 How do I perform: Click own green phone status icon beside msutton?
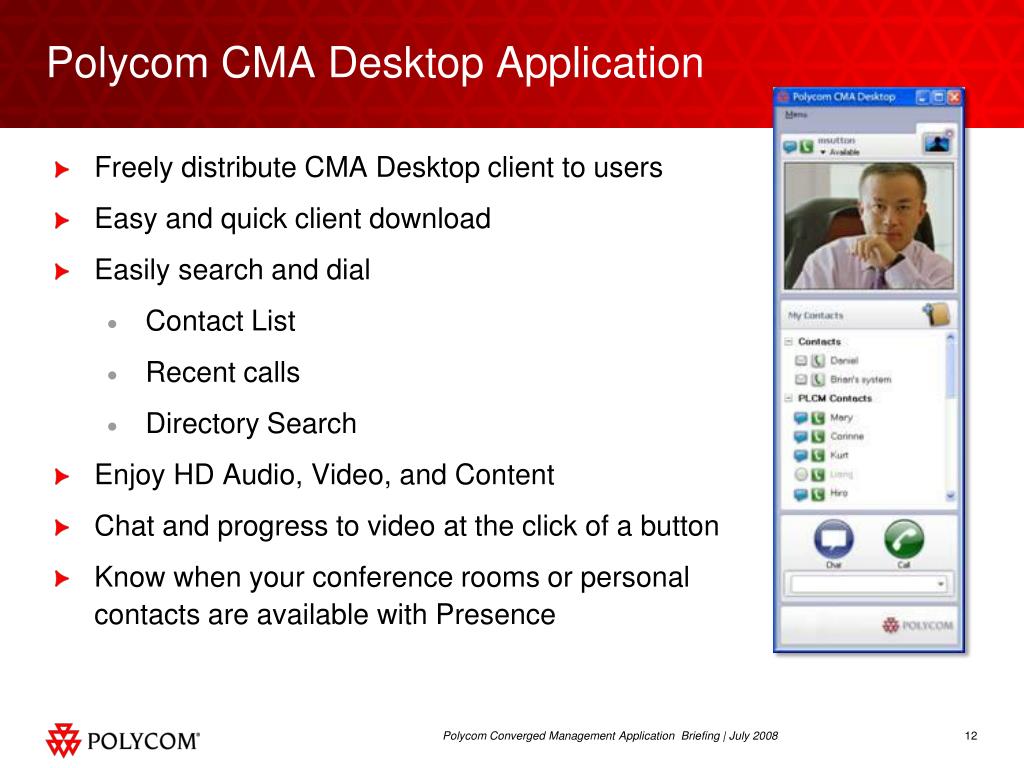tap(807, 147)
